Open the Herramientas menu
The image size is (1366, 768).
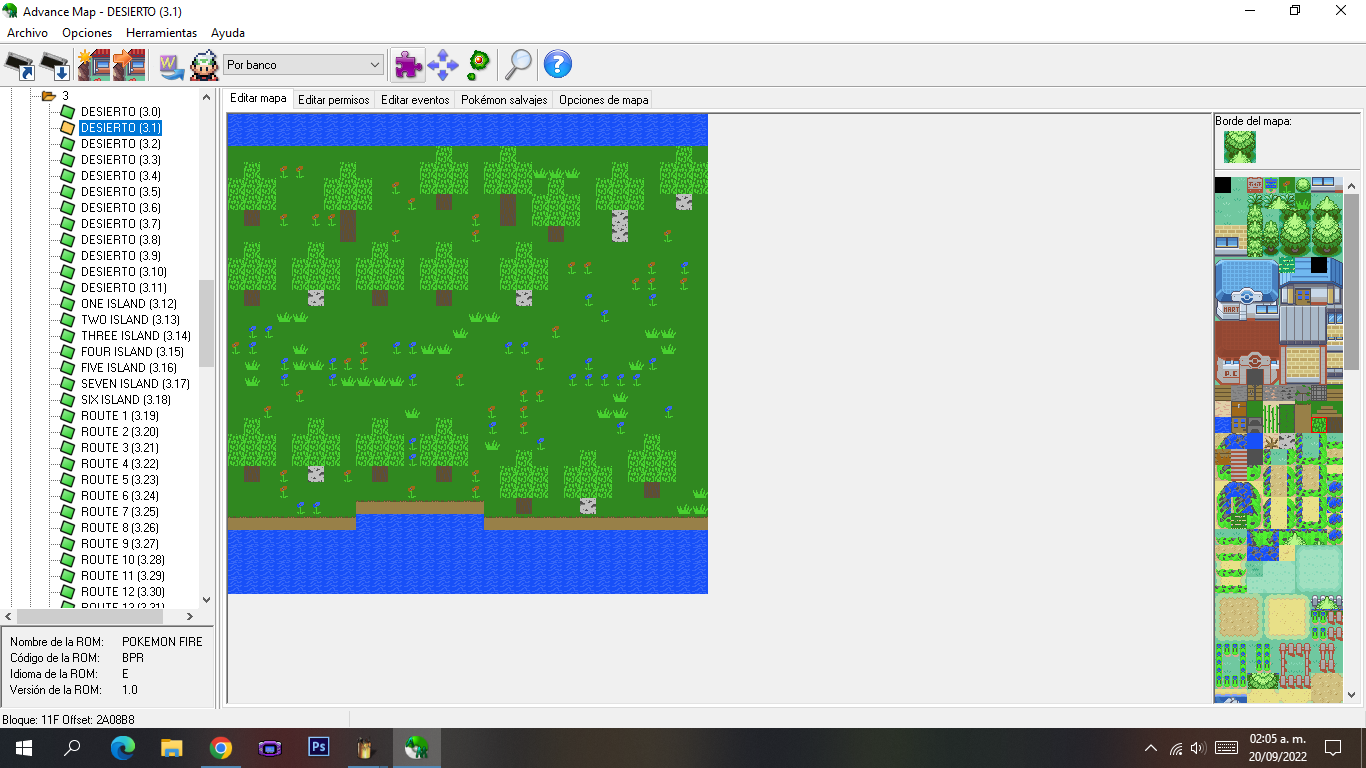[161, 33]
